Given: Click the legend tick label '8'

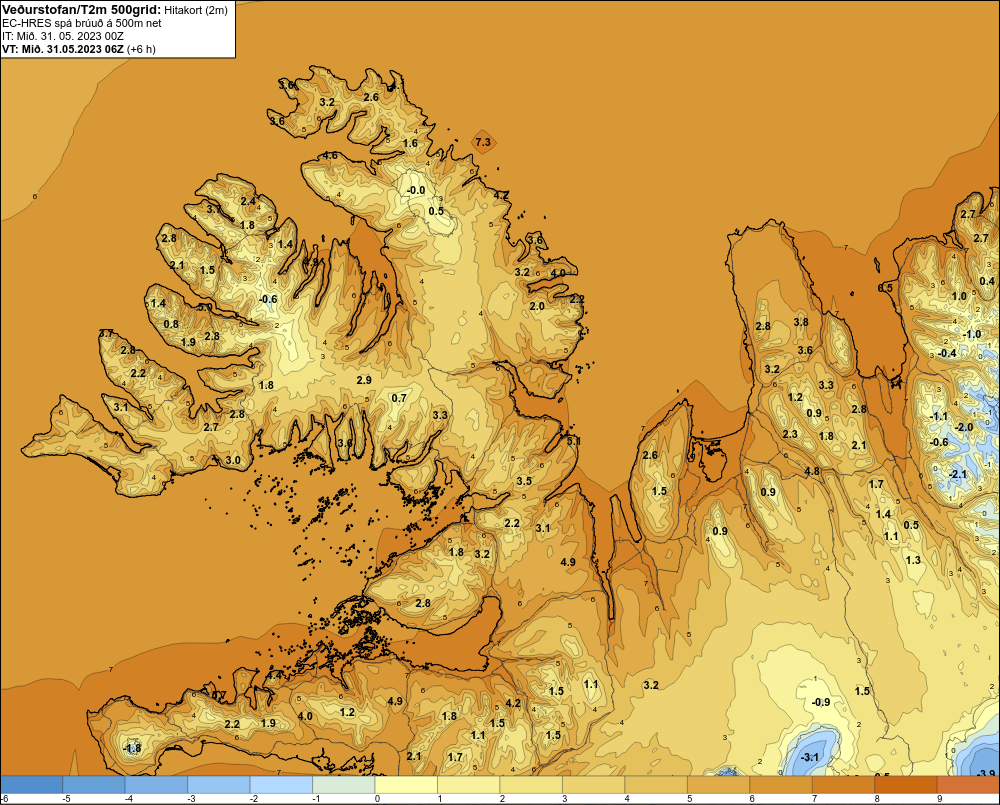Looking at the screenshot, I should click(876, 799).
